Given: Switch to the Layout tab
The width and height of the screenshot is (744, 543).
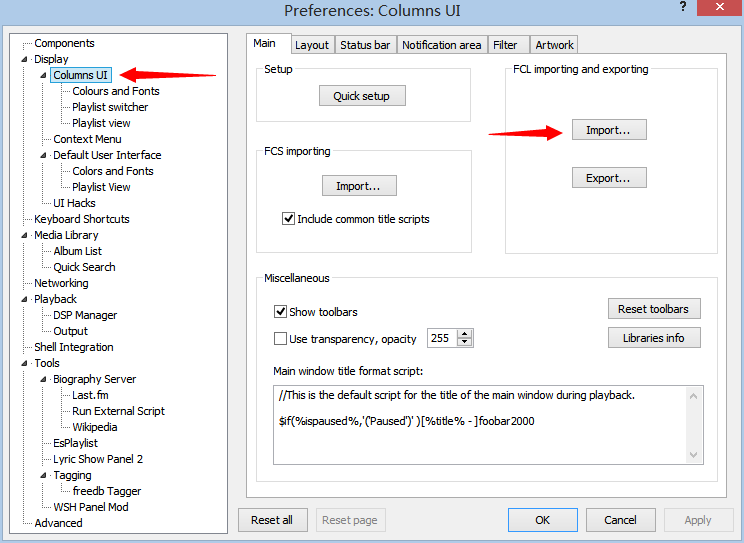Looking at the screenshot, I should 311,45.
